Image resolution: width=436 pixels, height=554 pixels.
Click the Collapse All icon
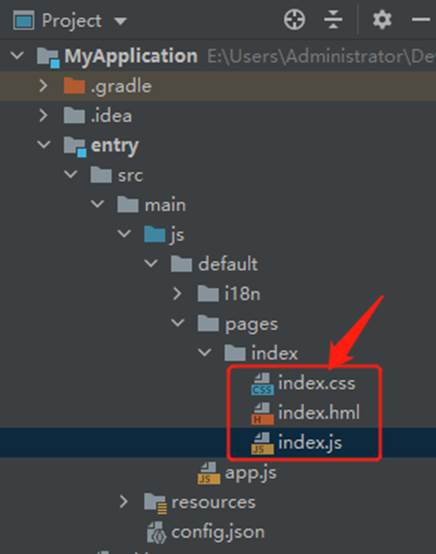click(333, 19)
